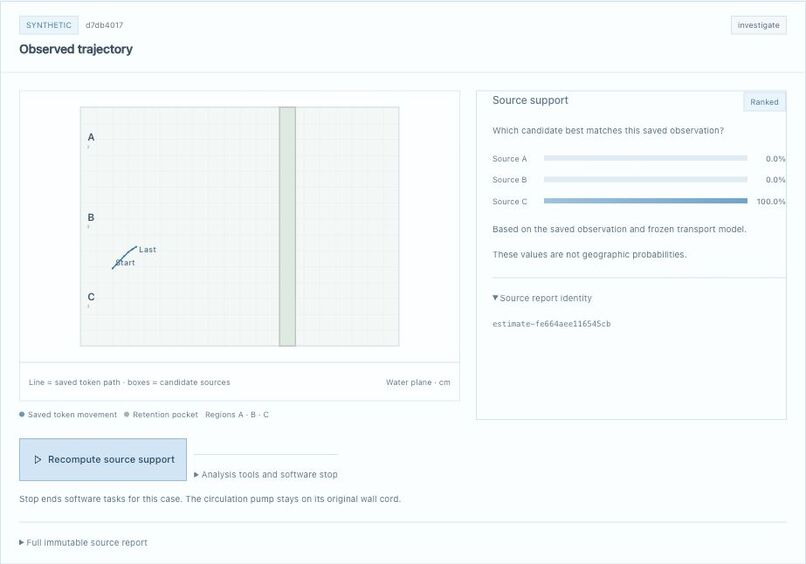Click the vertical retention pocket band

[287, 226]
